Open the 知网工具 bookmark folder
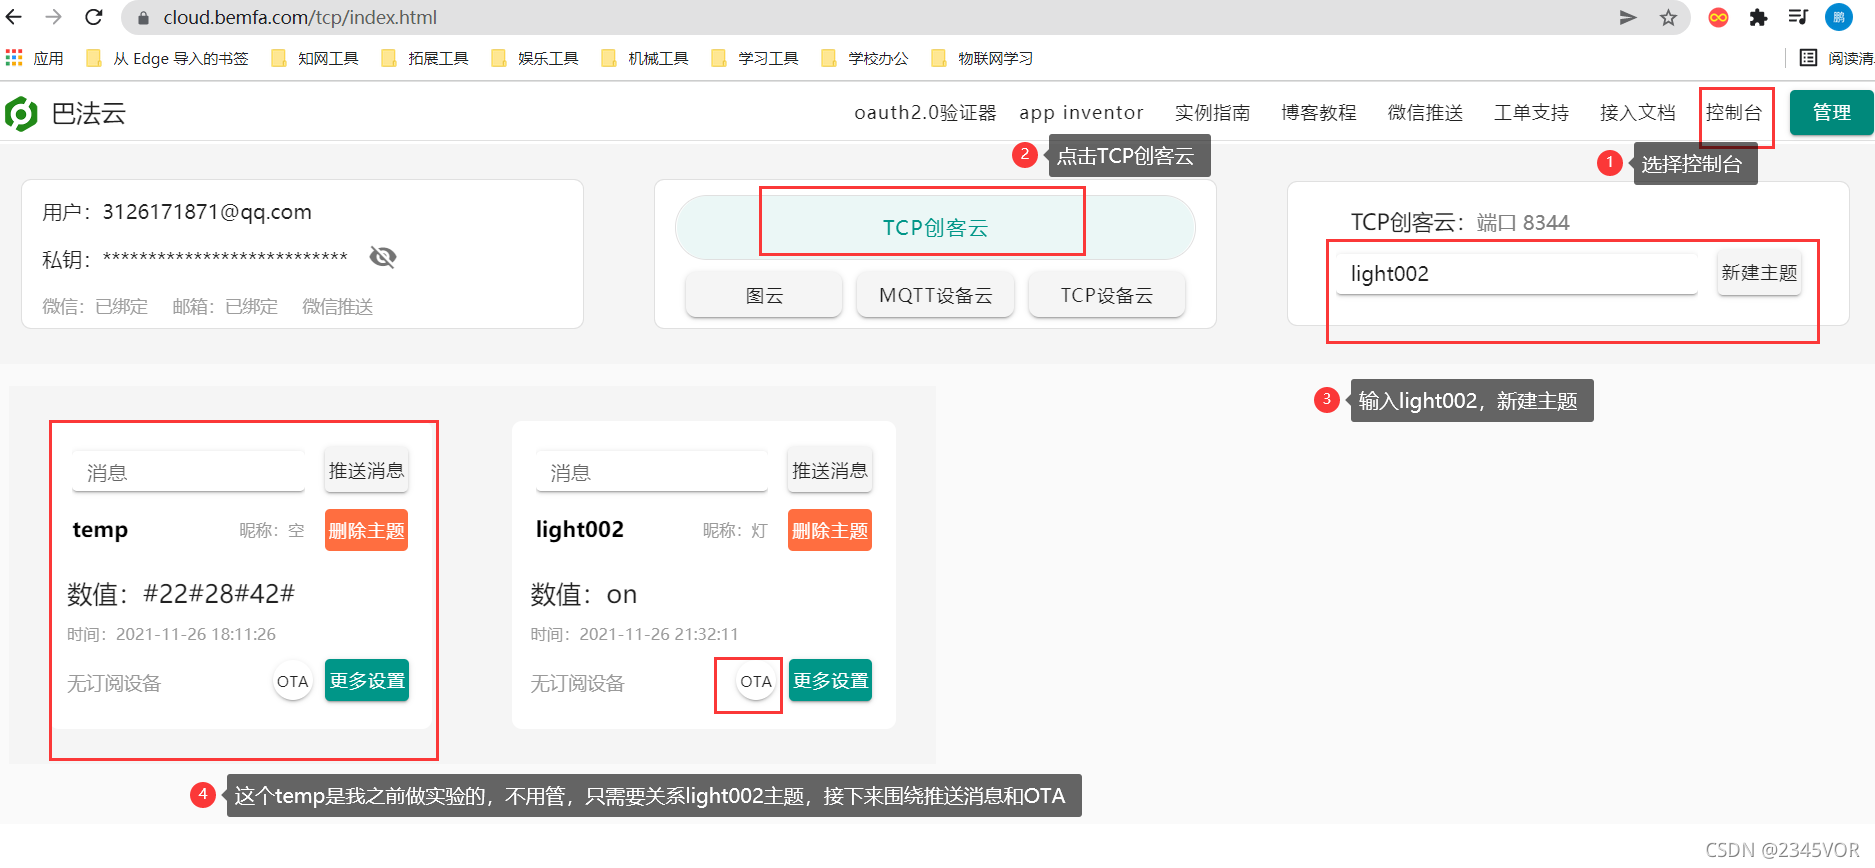1875x868 pixels. pos(315,58)
